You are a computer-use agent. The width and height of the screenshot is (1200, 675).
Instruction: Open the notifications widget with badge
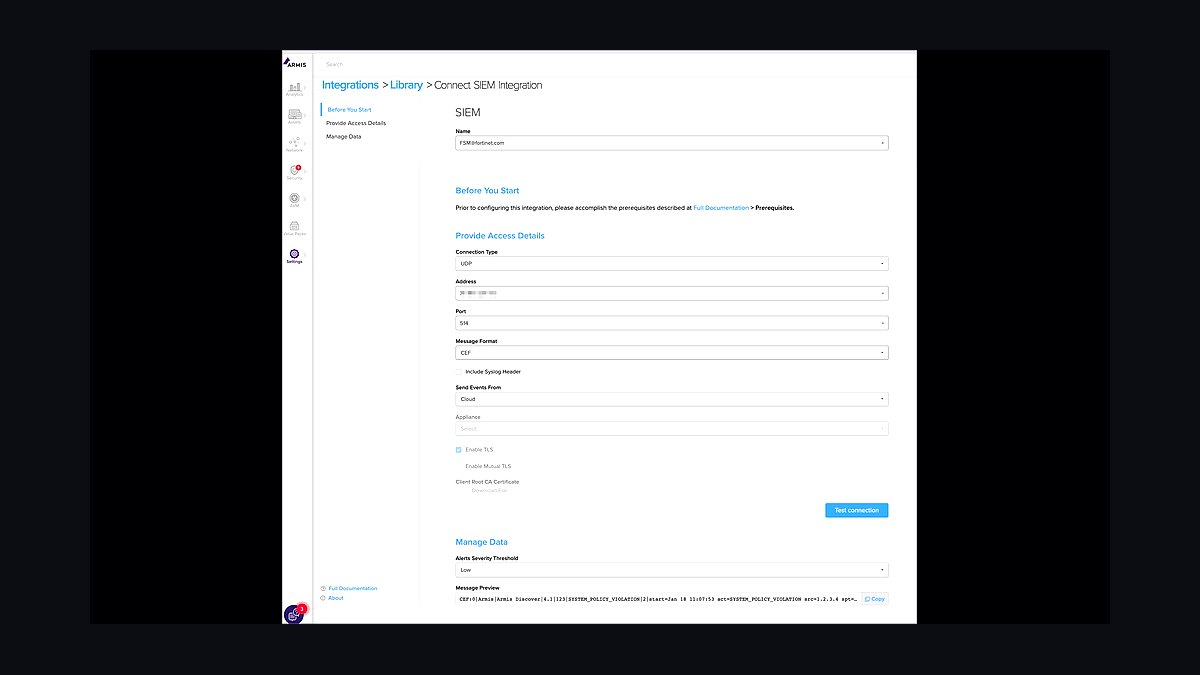coord(294,614)
